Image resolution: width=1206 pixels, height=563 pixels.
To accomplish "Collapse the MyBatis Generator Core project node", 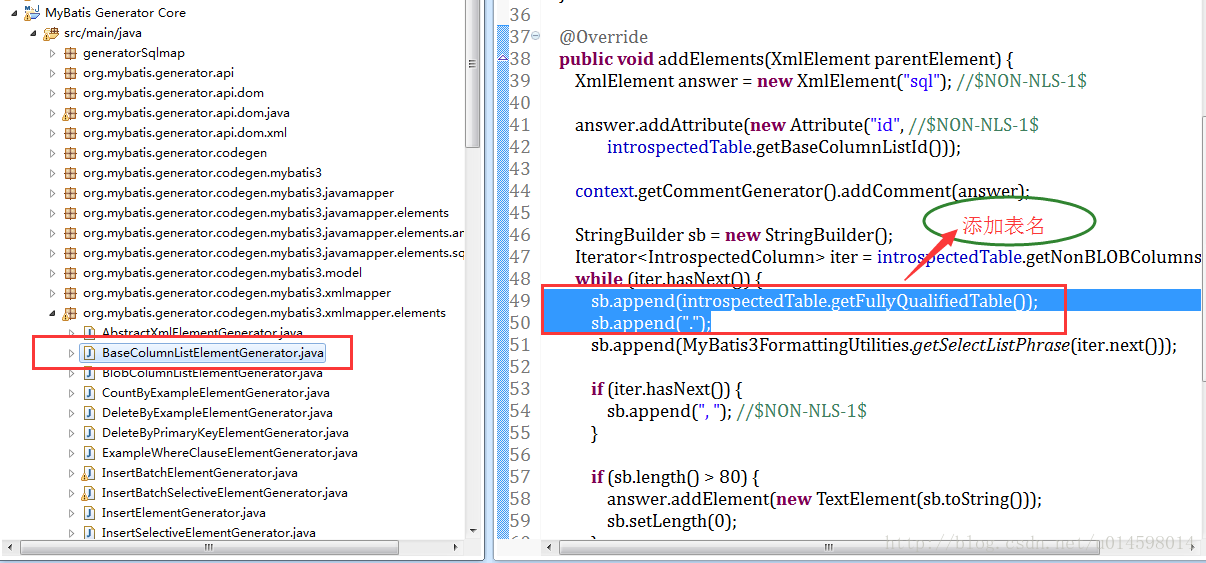I will click(x=14, y=13).
